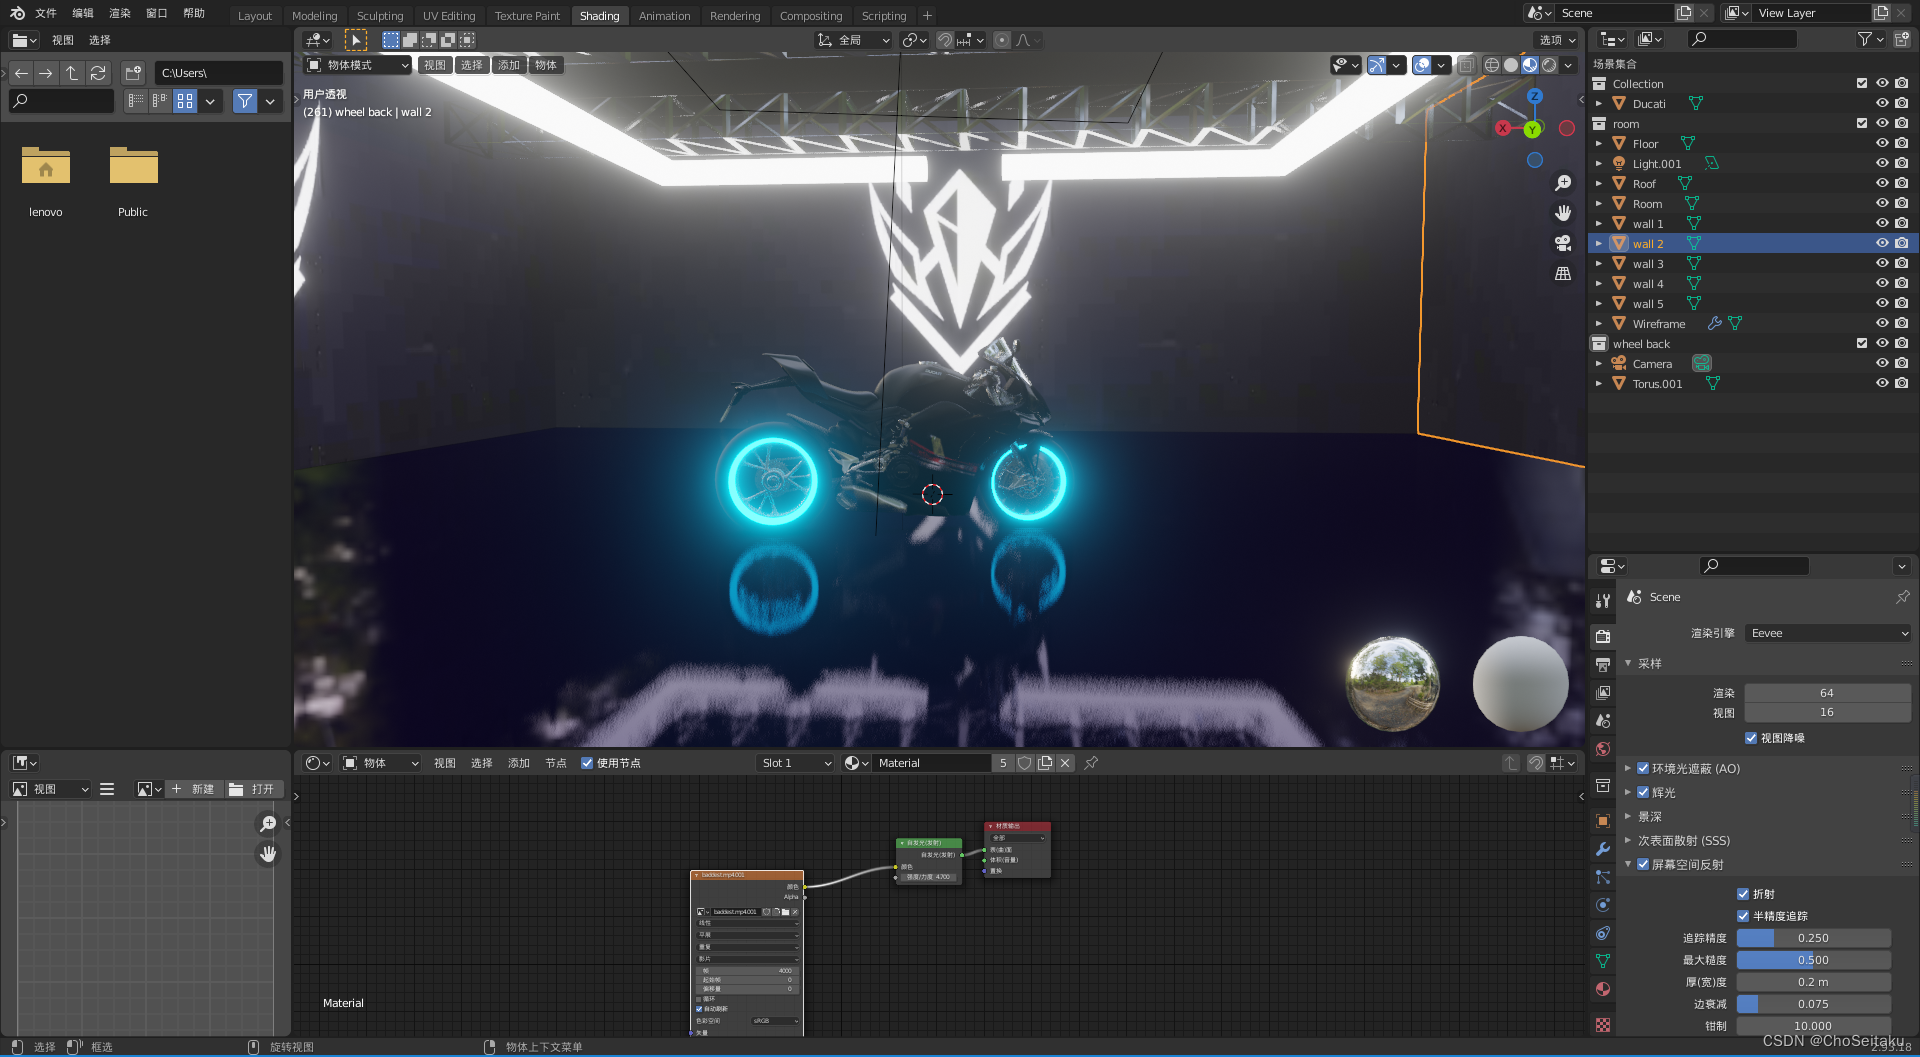Click the fake user shield icon for Material
The width and height of the screenshot is (1920, 1057).
pos(1025,763)
